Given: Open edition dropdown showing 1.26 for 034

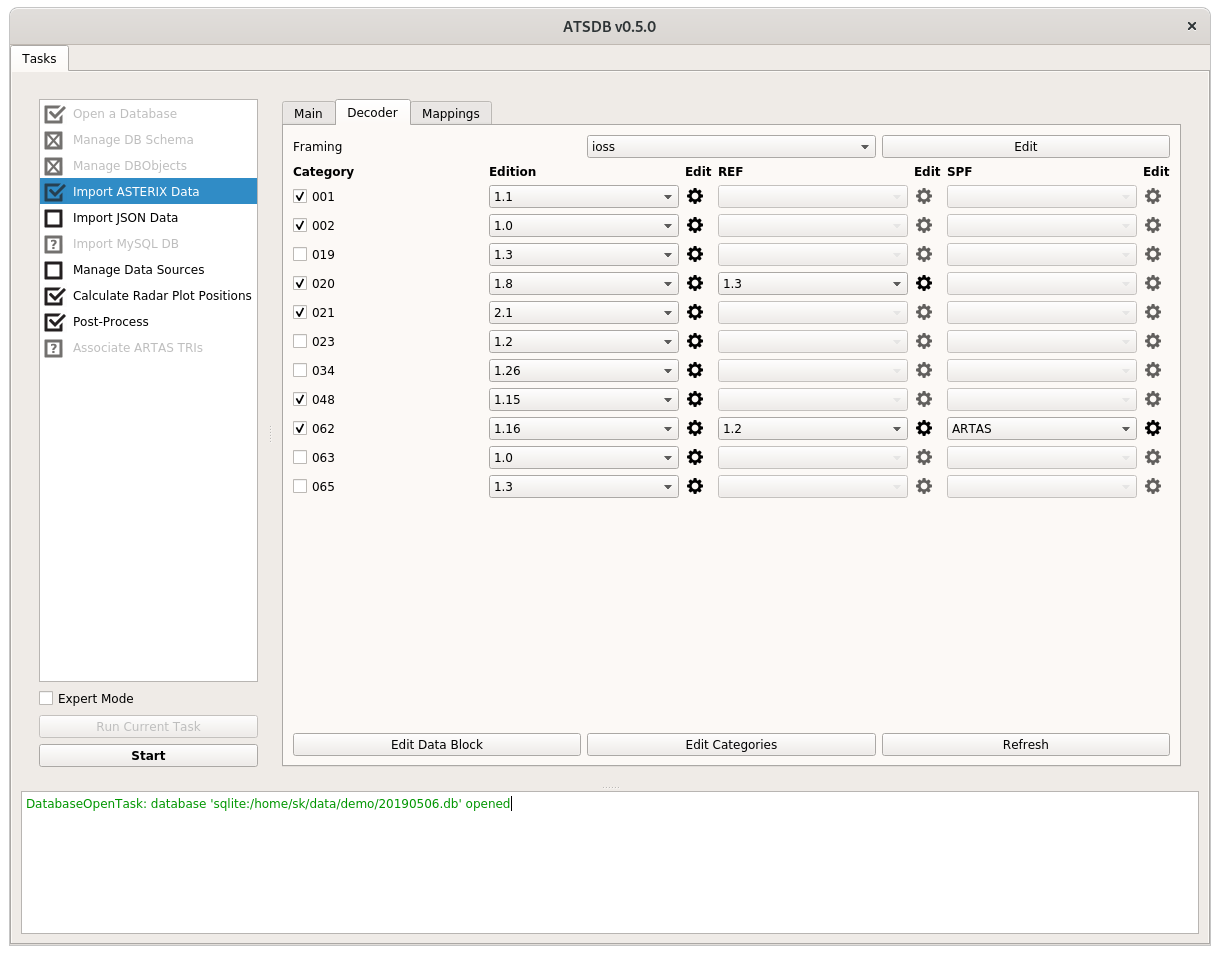Looking at the screenshot, I should click(584, 371).
